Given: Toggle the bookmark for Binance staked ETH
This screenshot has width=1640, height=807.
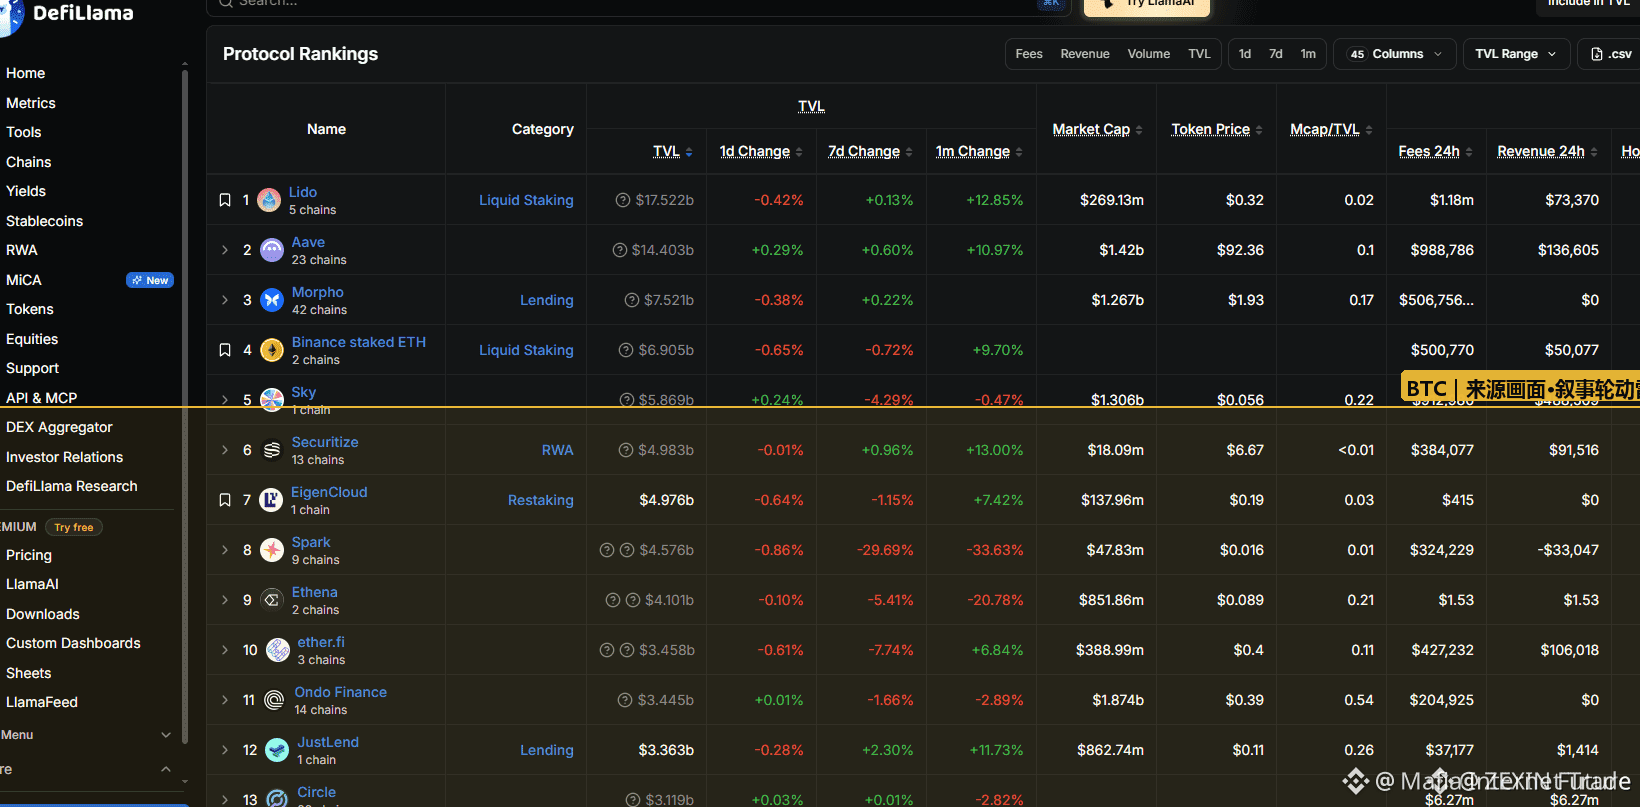Looking at the screenshot, I should click(x=225, y=350).
